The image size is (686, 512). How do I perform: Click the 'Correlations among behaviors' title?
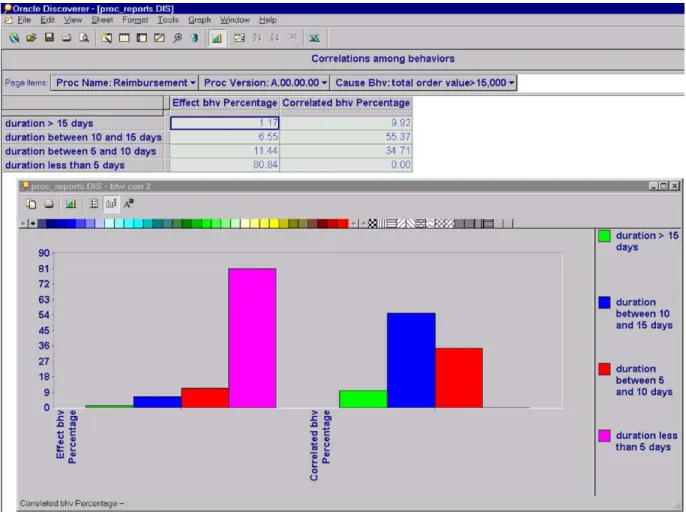tap(383, 59)
